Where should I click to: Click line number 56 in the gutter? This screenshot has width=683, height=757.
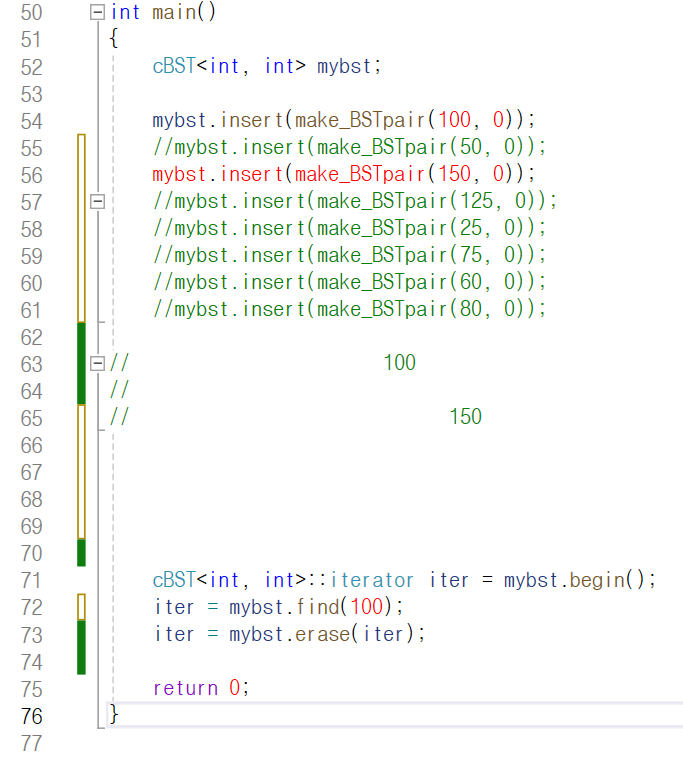click(x=32, y=175)
